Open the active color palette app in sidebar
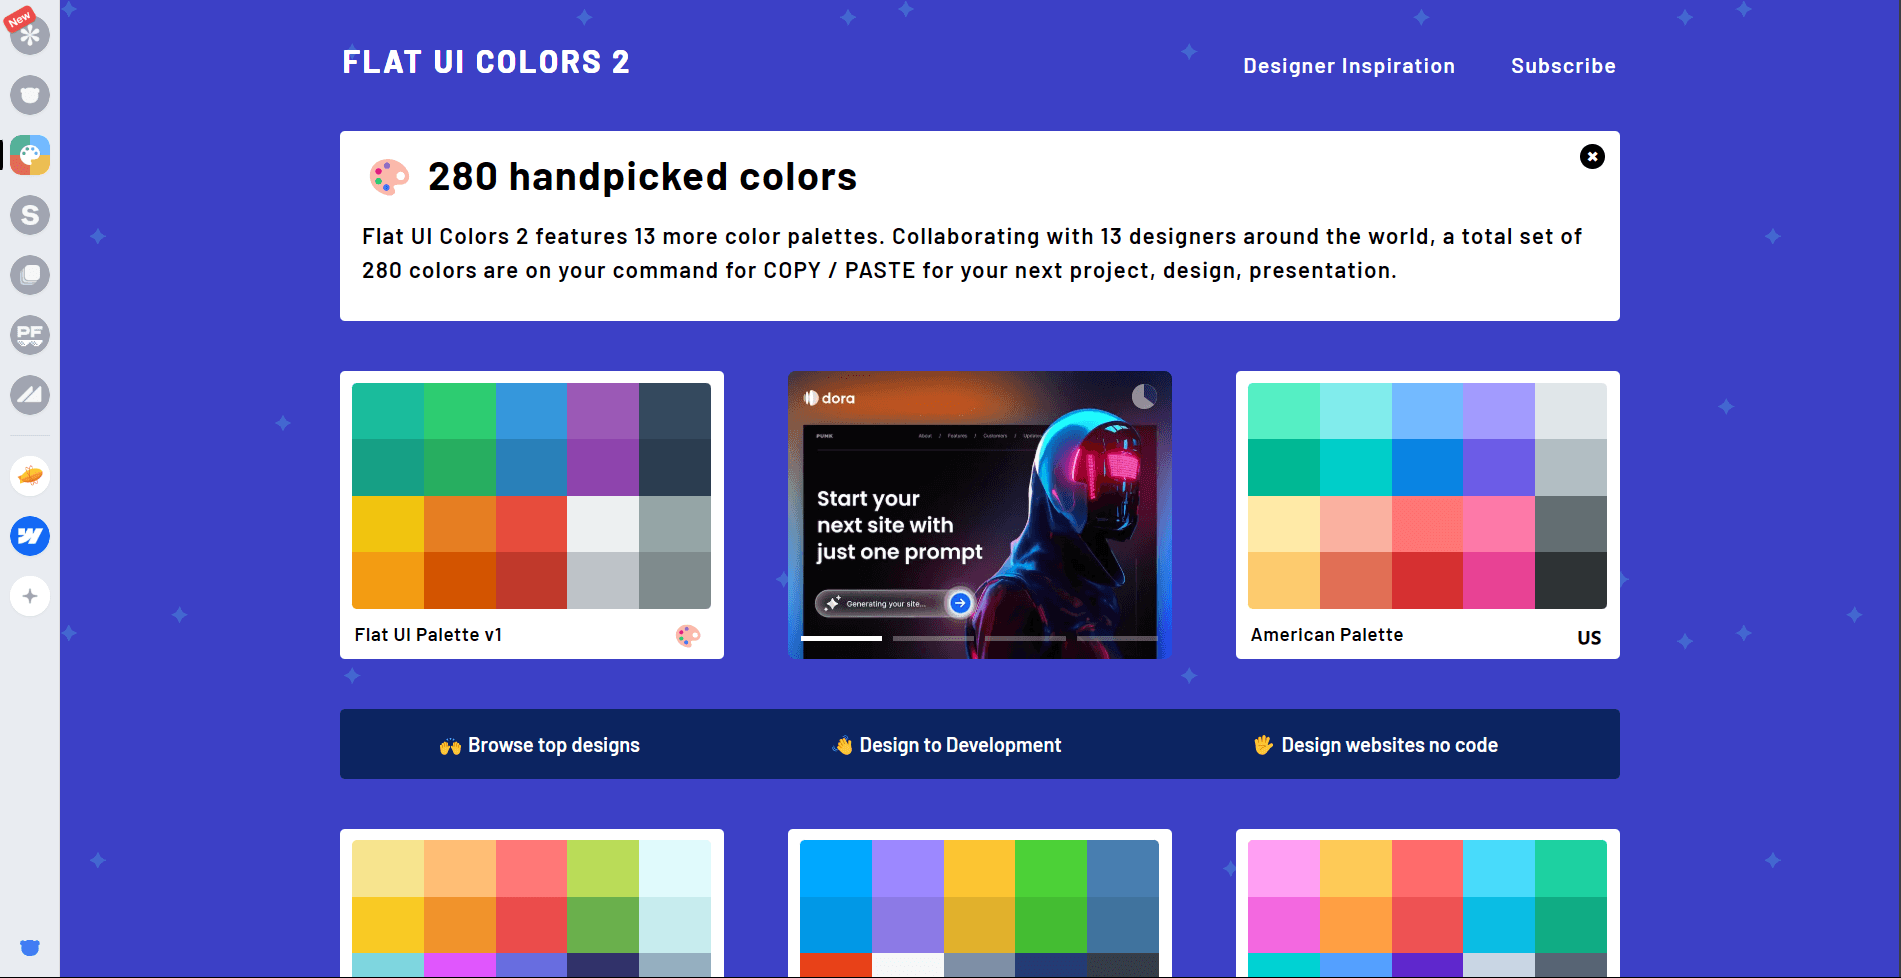 click(30, 155)
